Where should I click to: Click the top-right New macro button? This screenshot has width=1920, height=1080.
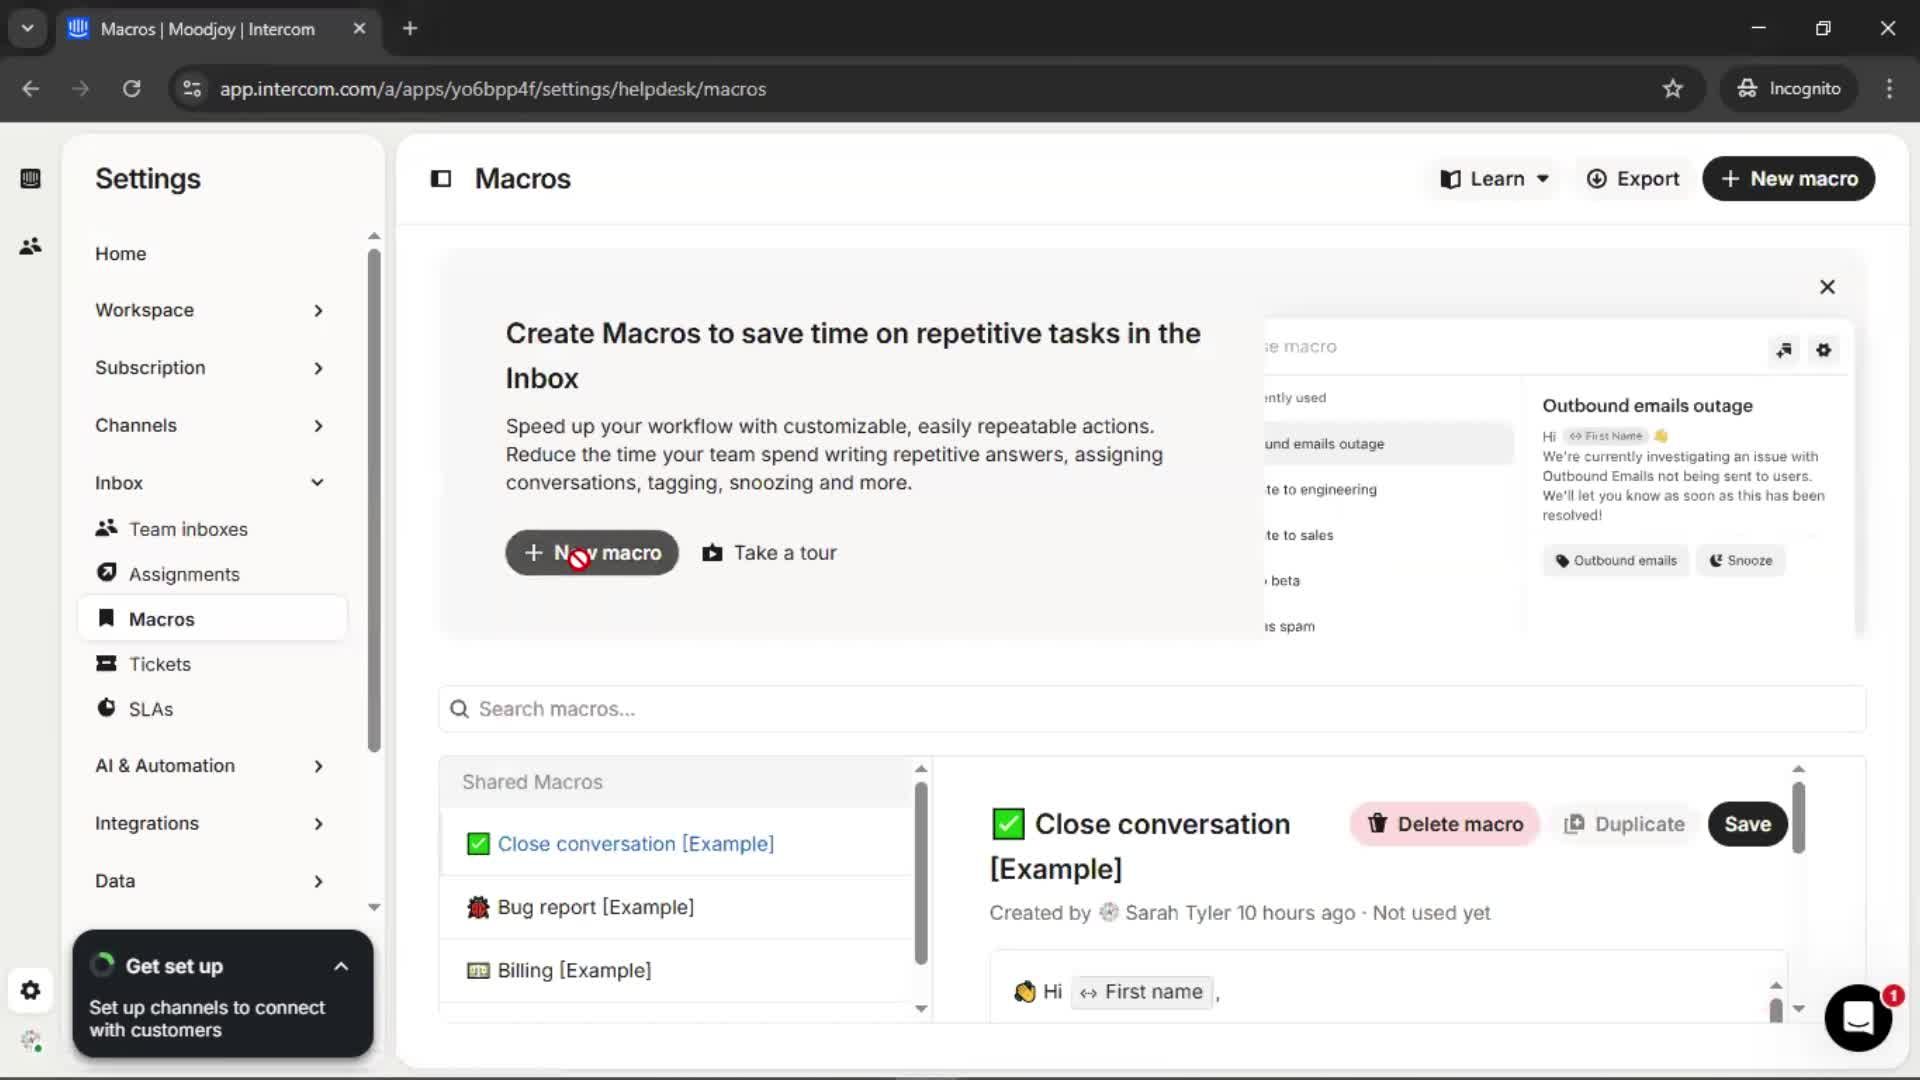1788,179
